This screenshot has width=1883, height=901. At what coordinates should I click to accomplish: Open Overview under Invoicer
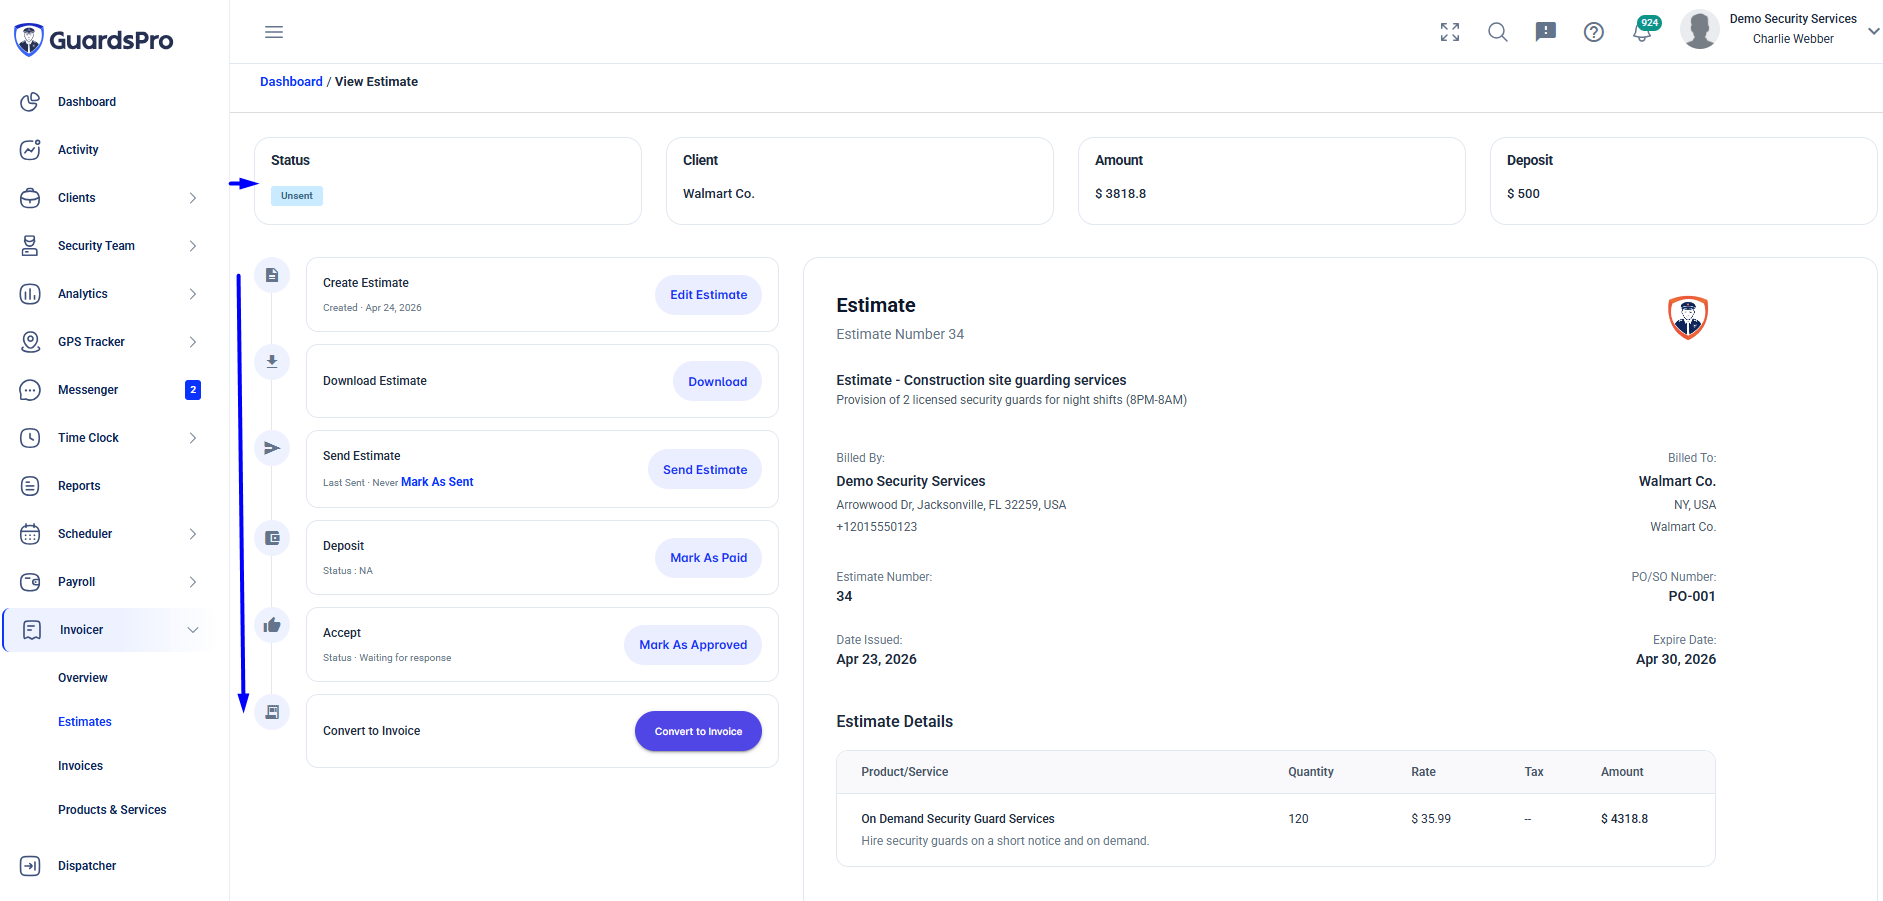pyautogui.click(x=83, y=678)
